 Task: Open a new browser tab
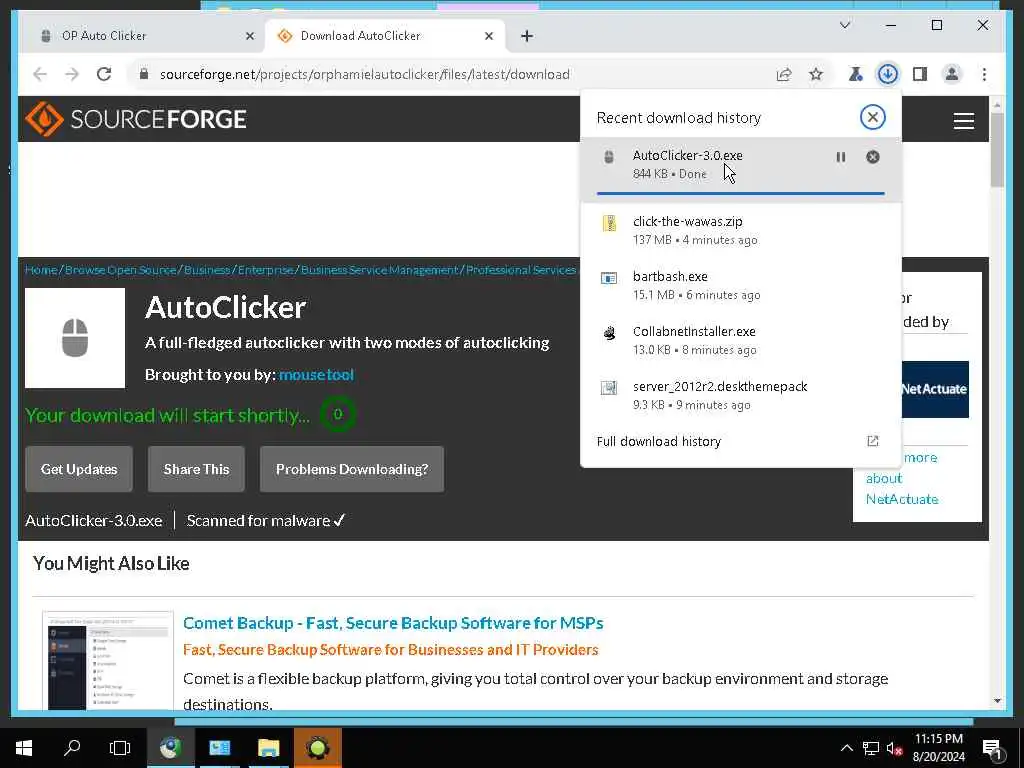527,36
